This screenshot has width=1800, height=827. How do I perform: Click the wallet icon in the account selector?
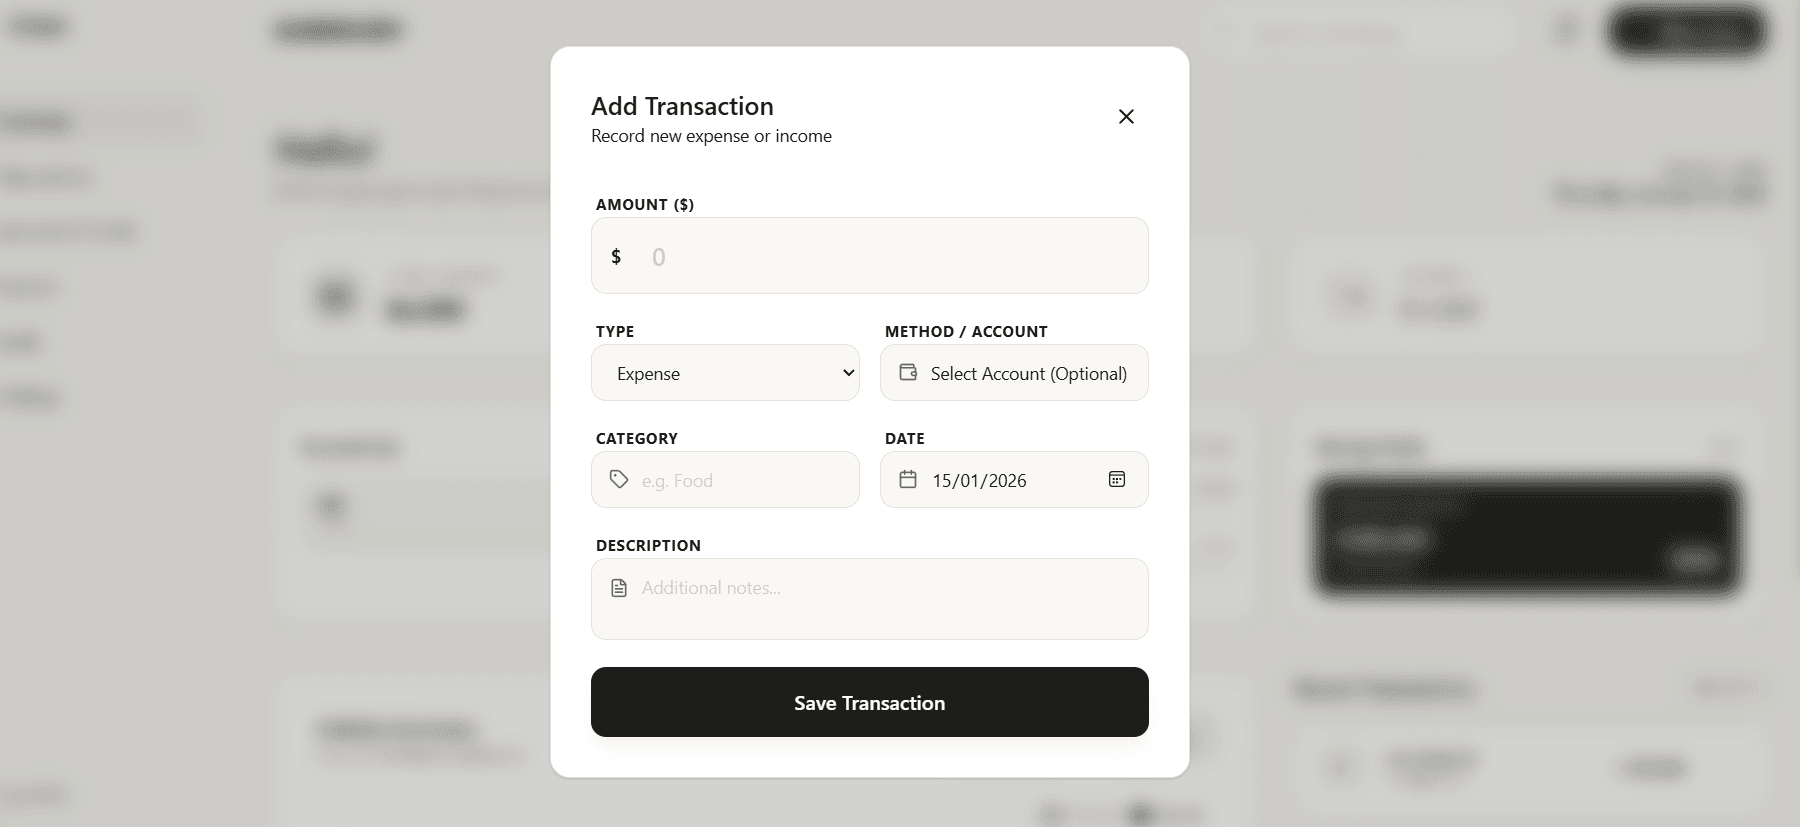(908, 372)
